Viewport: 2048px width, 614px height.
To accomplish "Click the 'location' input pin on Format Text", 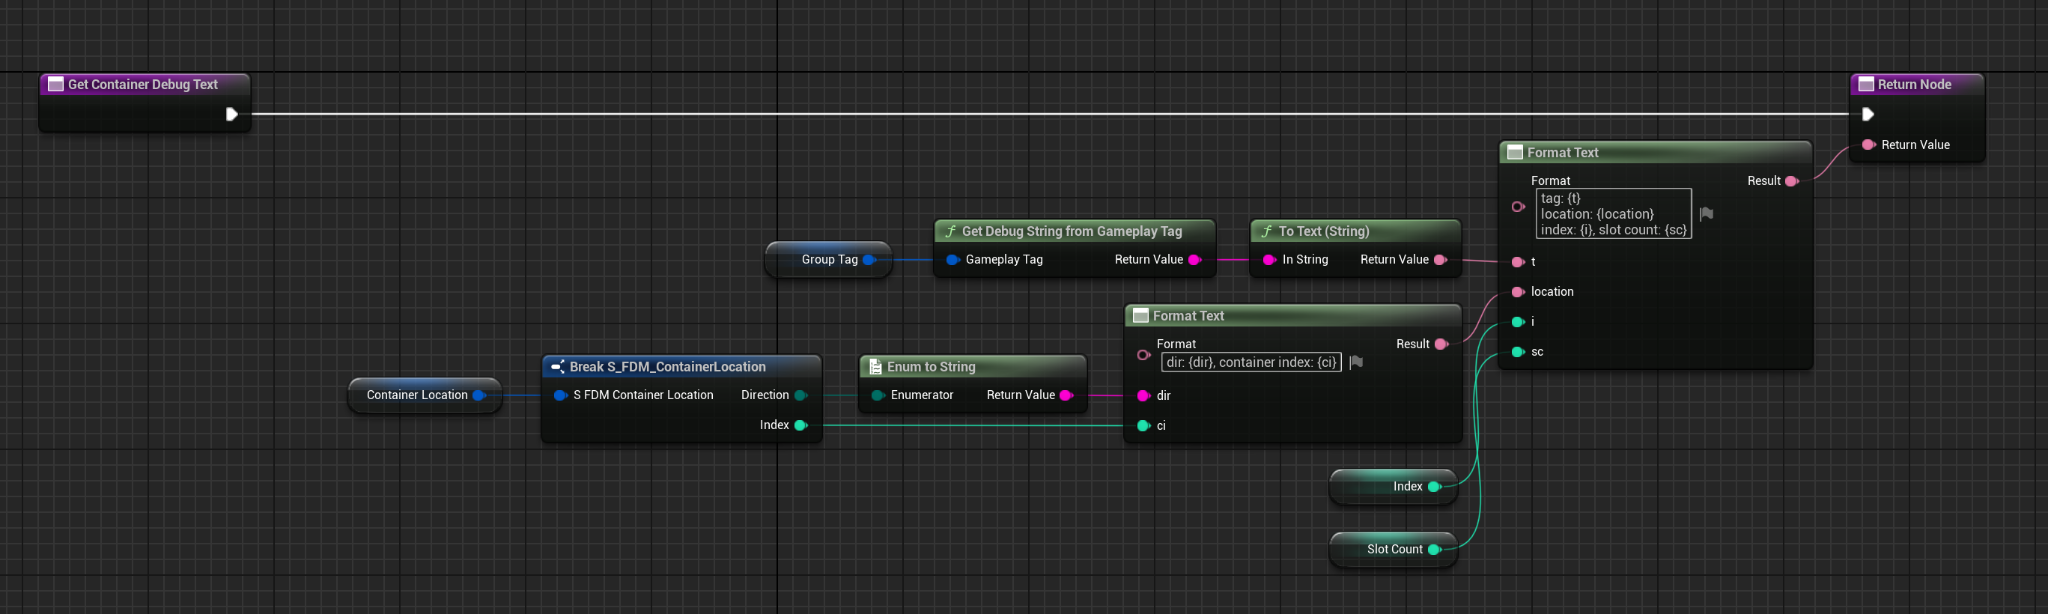I will [1518, 292].
